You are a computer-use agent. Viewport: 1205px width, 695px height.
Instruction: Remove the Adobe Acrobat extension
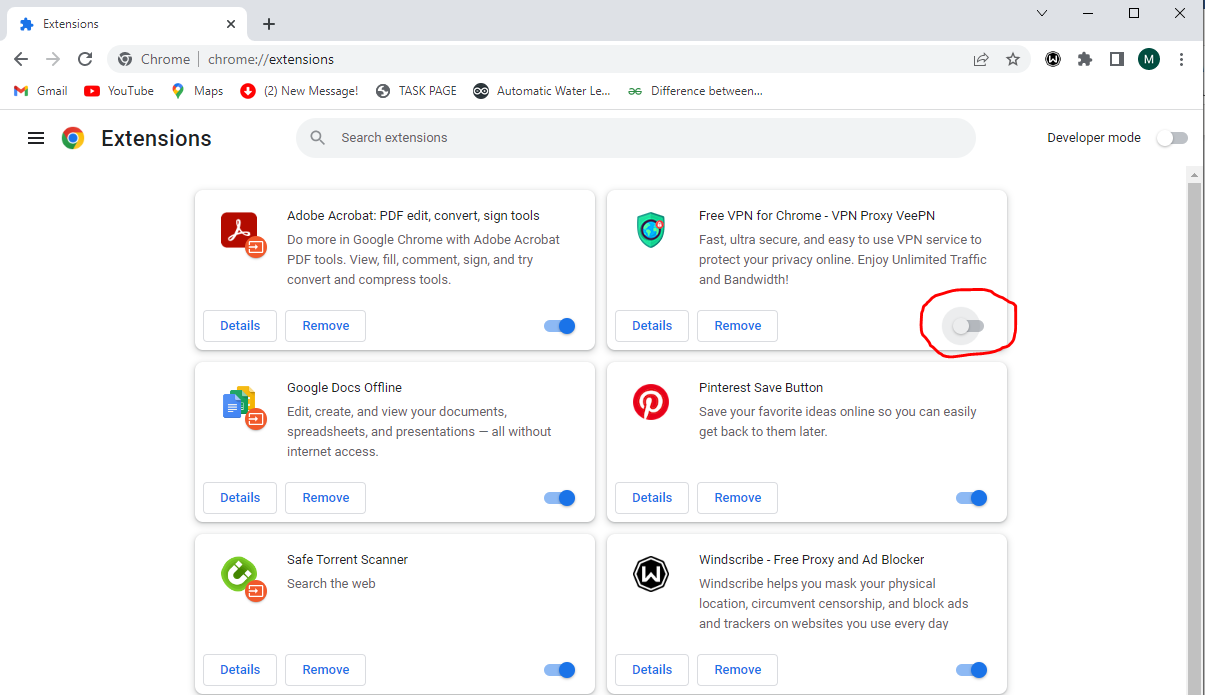(326, 326)
